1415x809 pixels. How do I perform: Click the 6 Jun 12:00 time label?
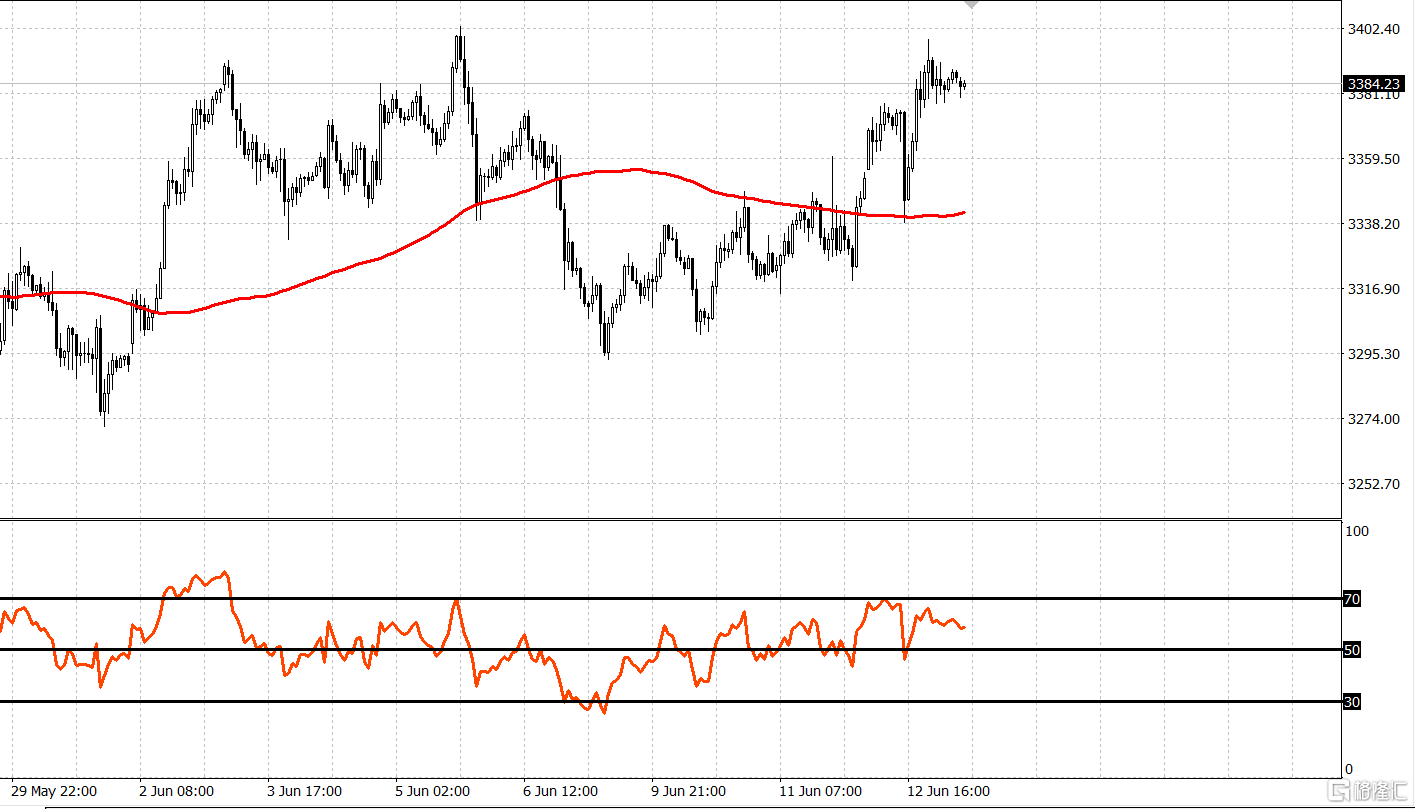click(560, 791)
